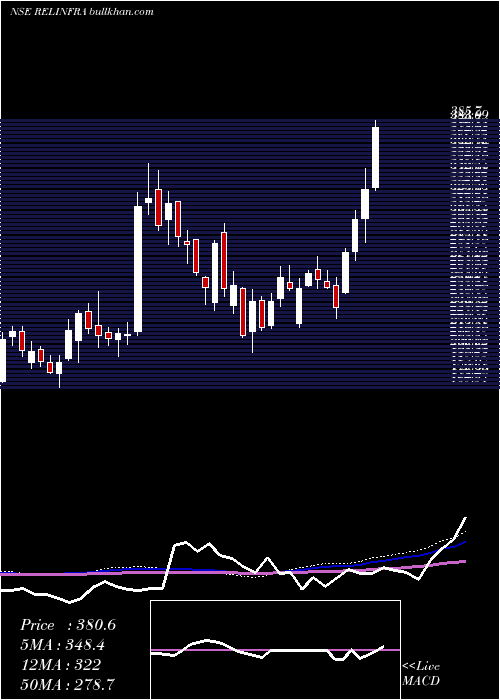Click the NSE RELINFRA bullkhan.com title
The width and height of the screenshot is (500, 700).
pos(82,12)
